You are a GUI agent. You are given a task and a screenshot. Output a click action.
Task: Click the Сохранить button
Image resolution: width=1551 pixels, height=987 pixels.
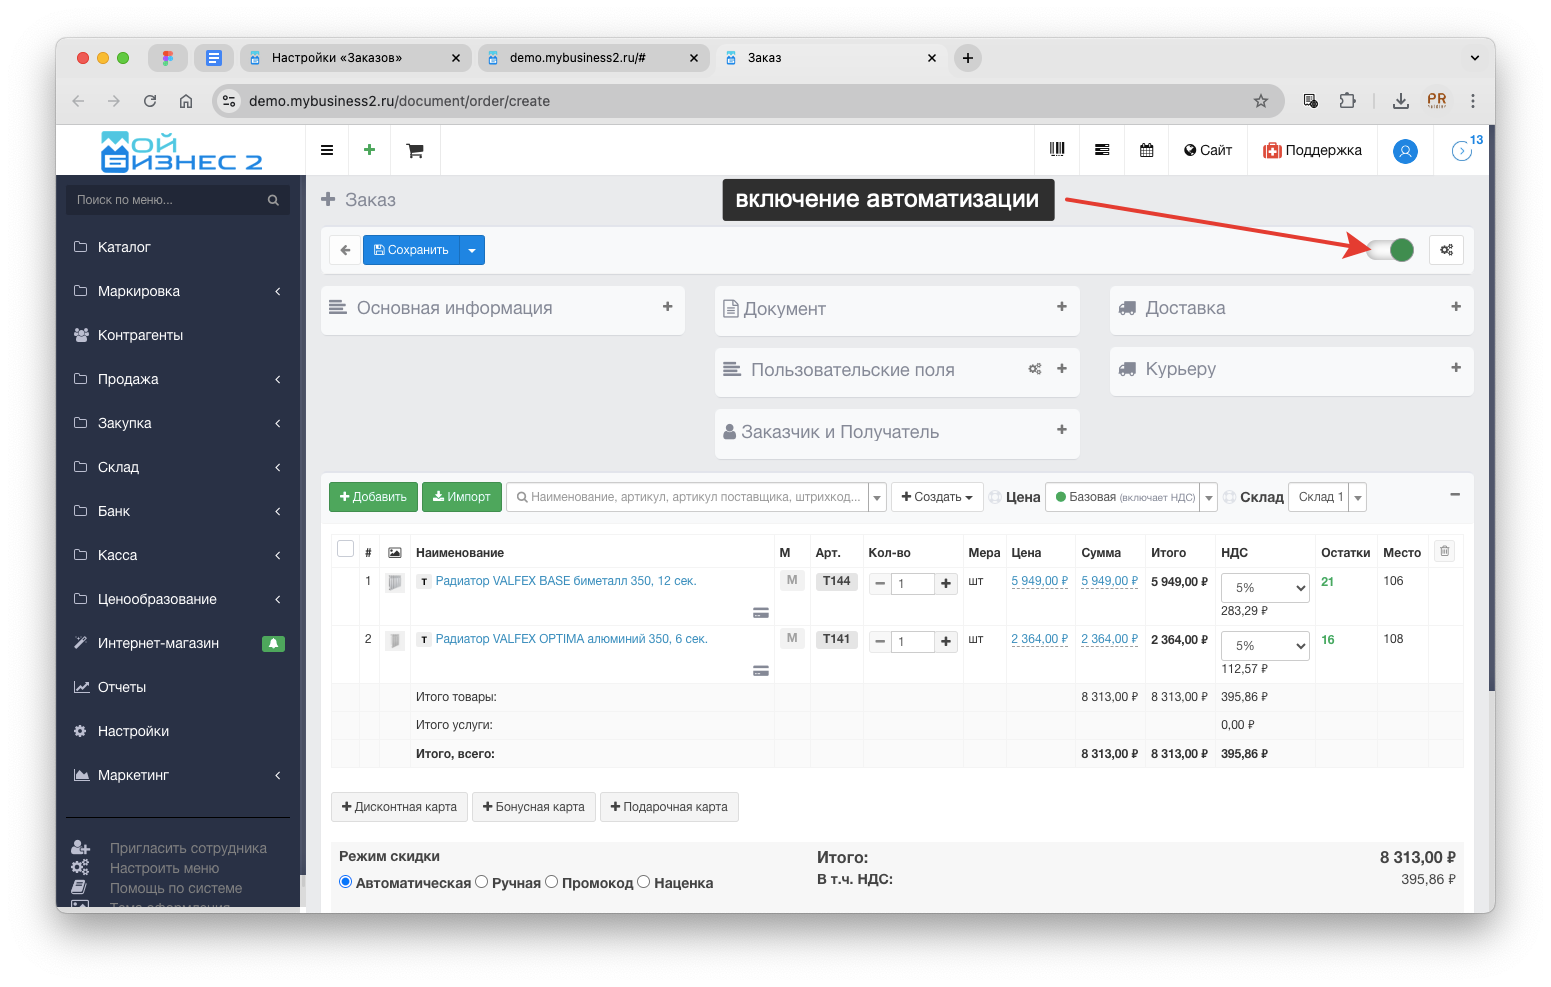411,250
